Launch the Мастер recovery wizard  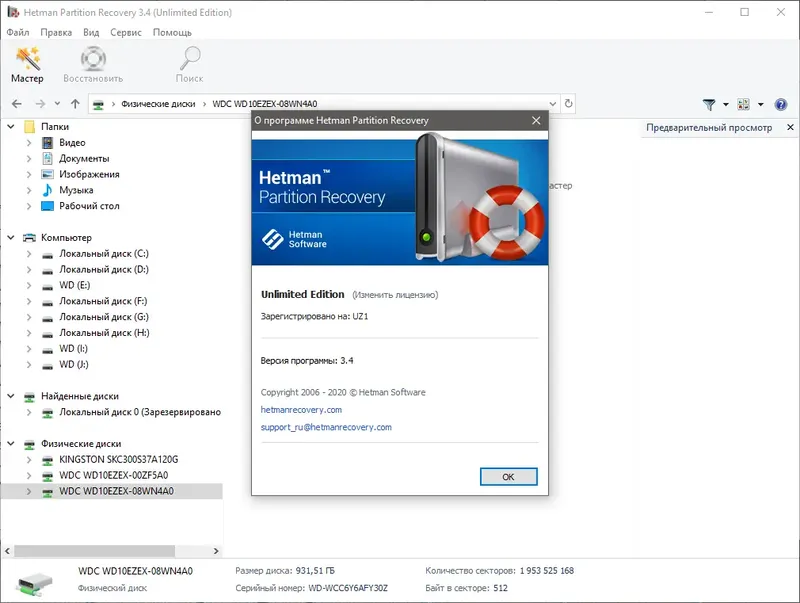click(27, 63)
